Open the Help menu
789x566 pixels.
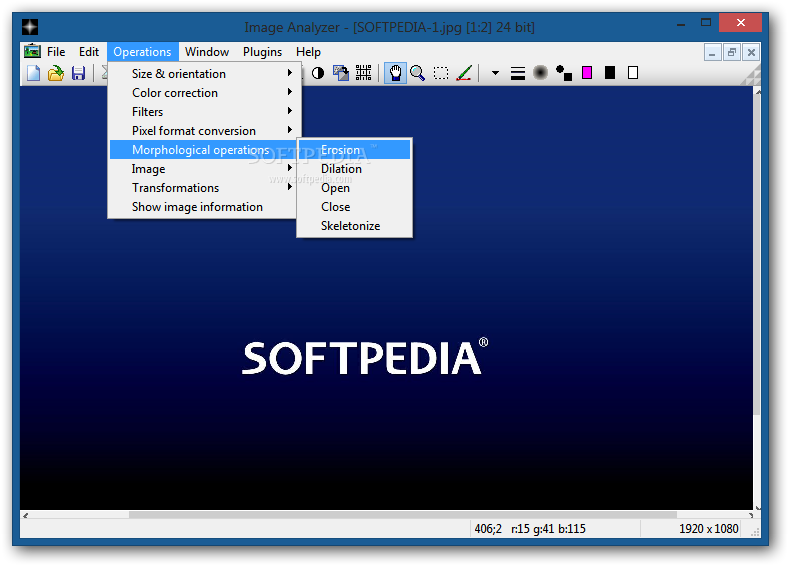coord(308,52)
